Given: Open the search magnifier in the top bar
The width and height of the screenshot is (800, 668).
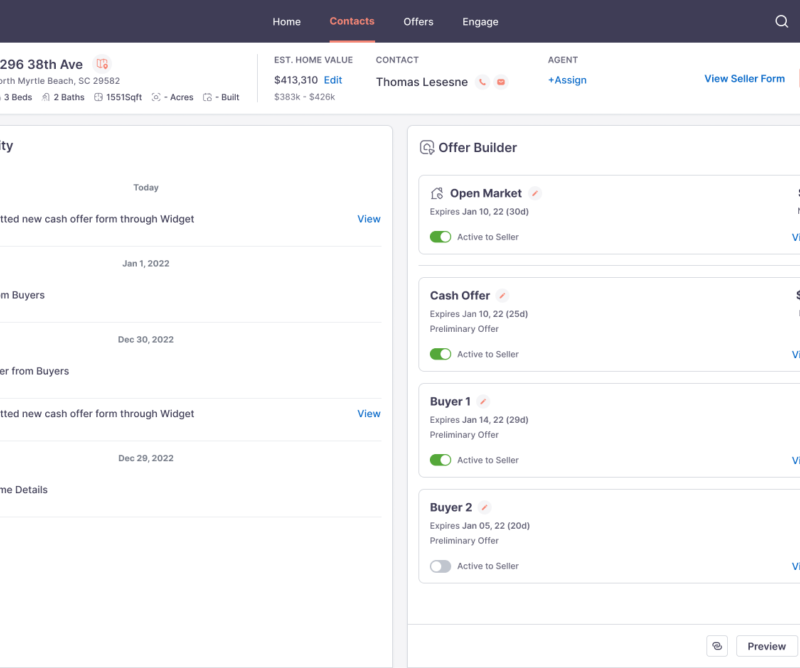Looking at the screenshot, I should point(782,22).
